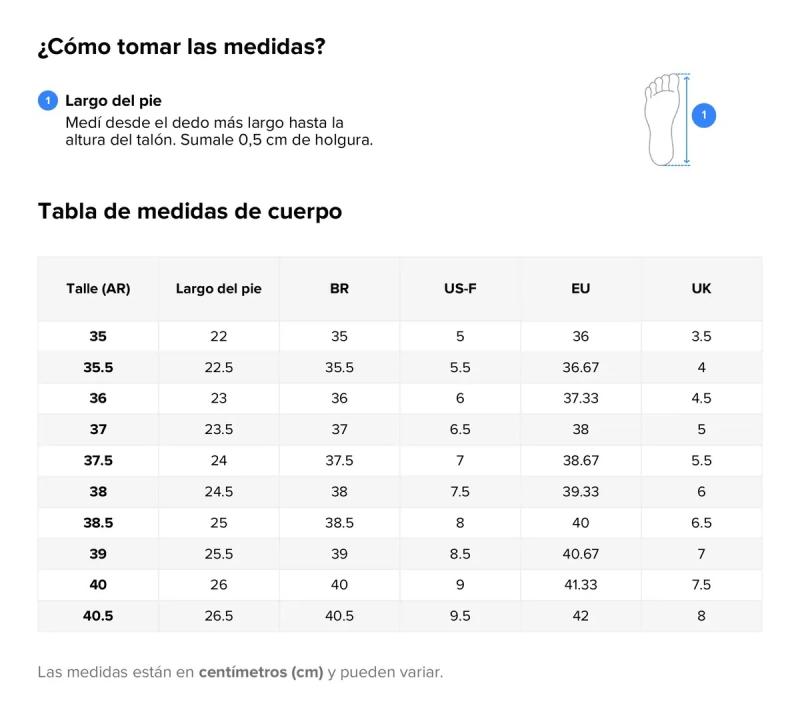Screen dimensions: 800x718
Task: Click size 37.5 in the Talle column
Action: point(98,460)
